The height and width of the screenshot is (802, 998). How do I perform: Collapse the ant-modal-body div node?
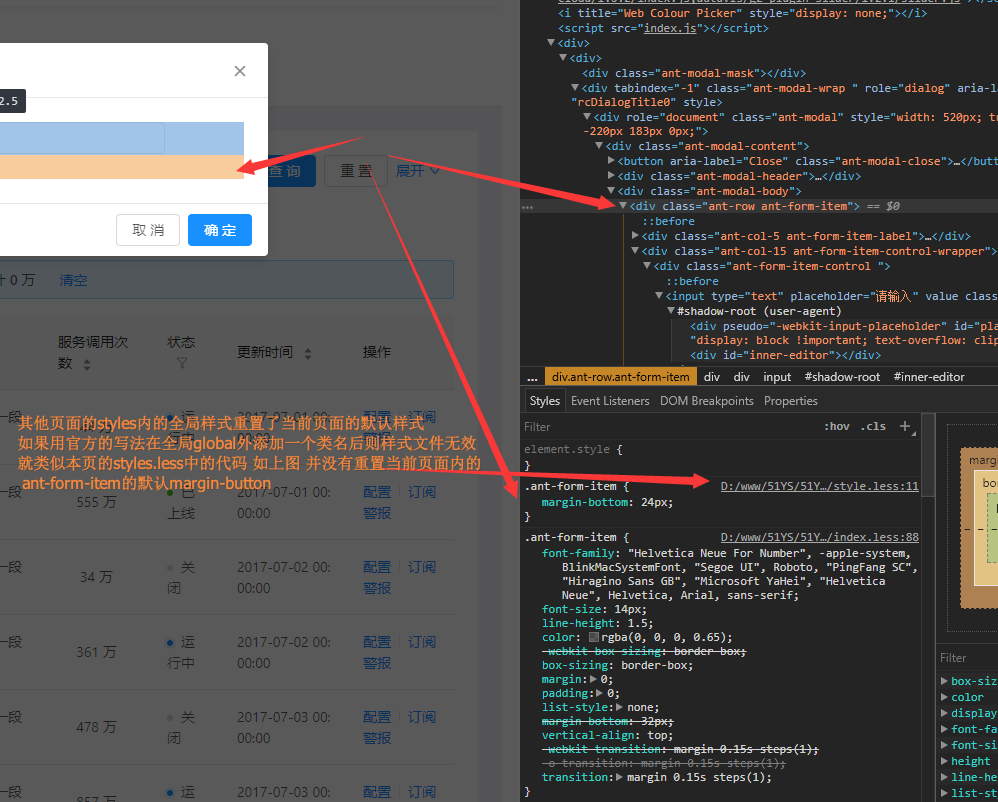(x=611, y=191)
